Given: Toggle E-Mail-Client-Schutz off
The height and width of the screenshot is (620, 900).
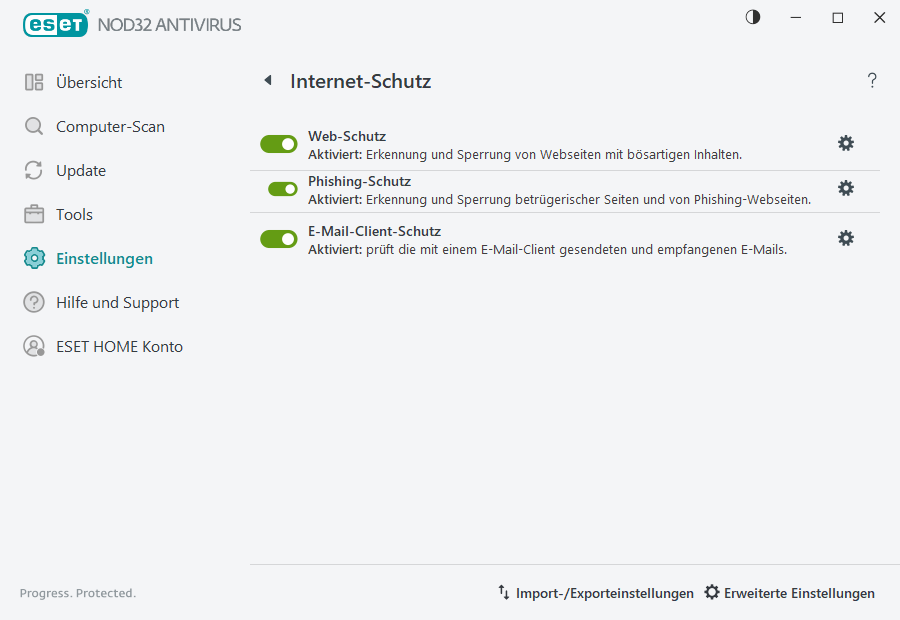Looking at the screenshot, I should click(x=278, y=238).
